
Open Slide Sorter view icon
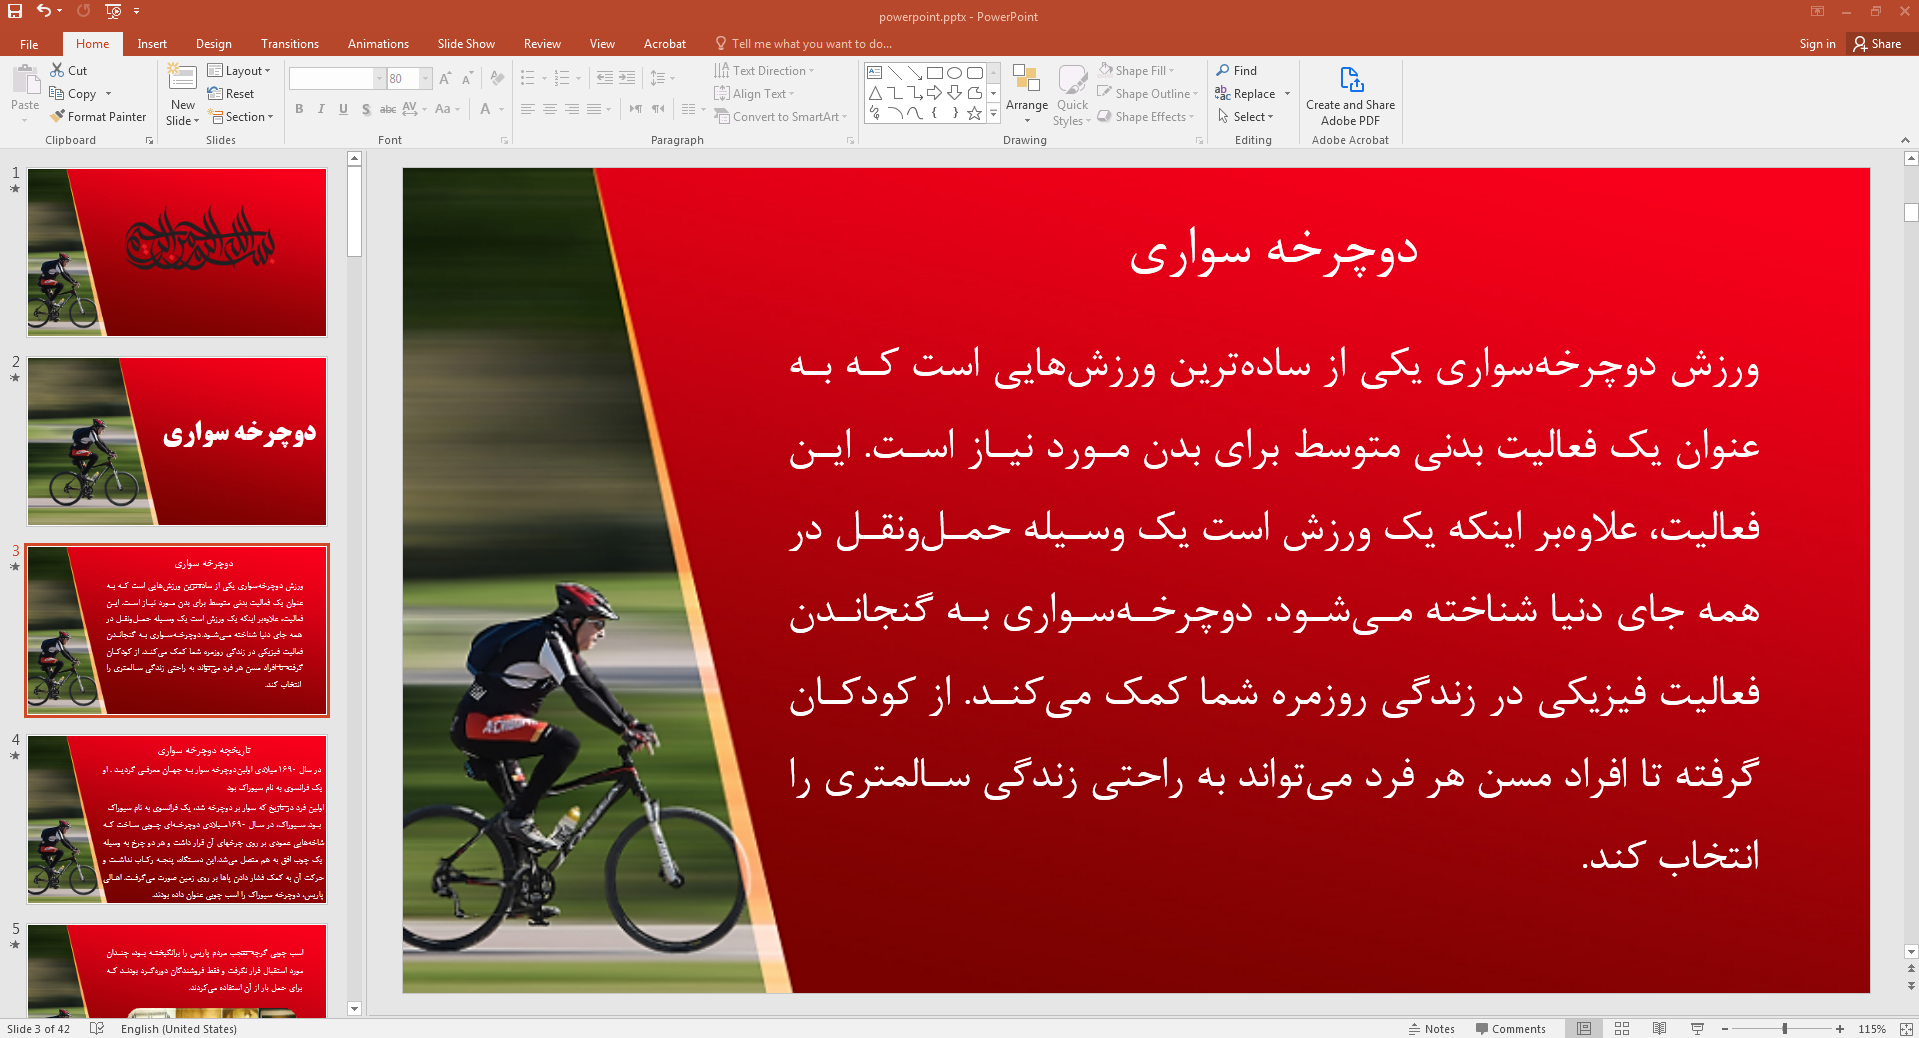coord(1622,1029)
